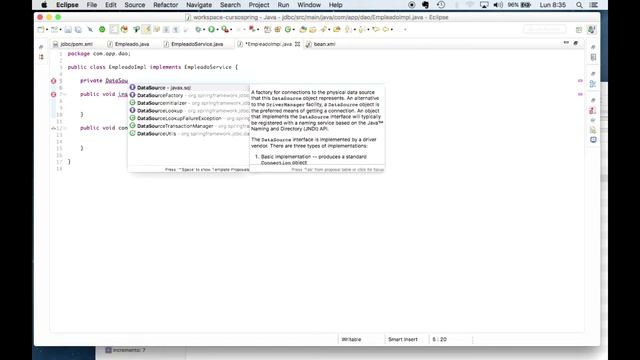The image size is (640, 360).
Task: Open the Debug dropdown arrow
Action: coord(204,29)
